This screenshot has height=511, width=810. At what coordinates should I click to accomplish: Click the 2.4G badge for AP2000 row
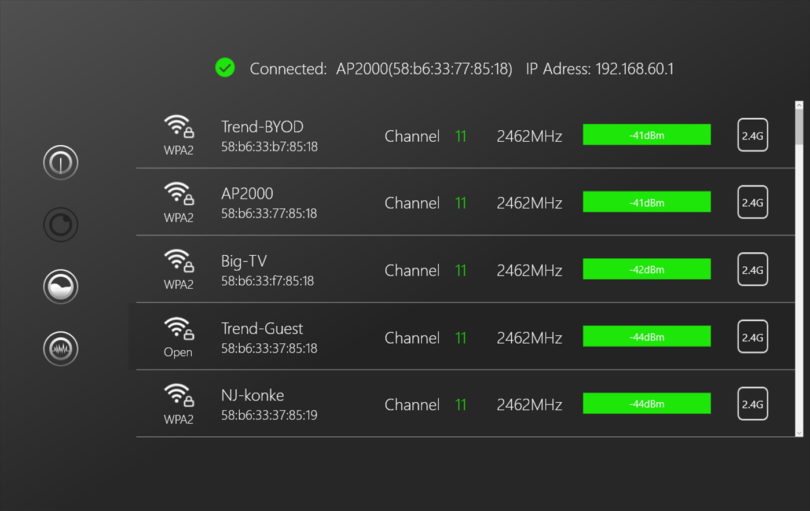click(x=752, y=202)
